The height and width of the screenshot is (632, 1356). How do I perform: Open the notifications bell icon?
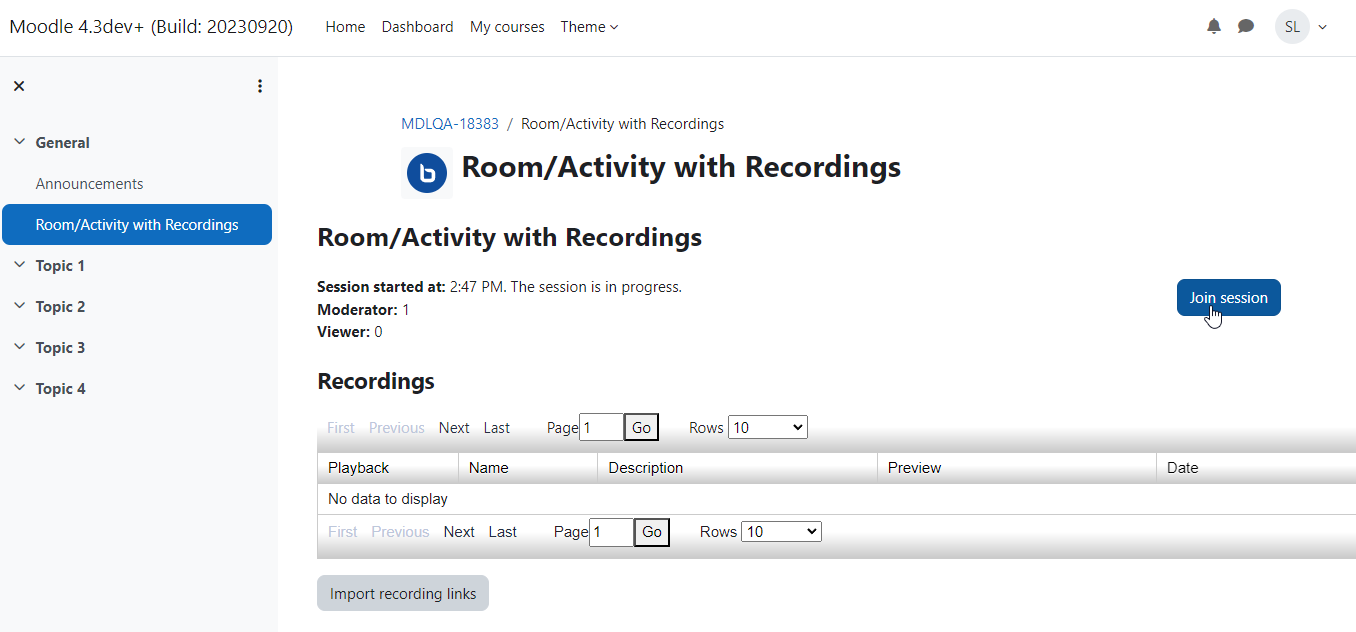pos(1214,27)
